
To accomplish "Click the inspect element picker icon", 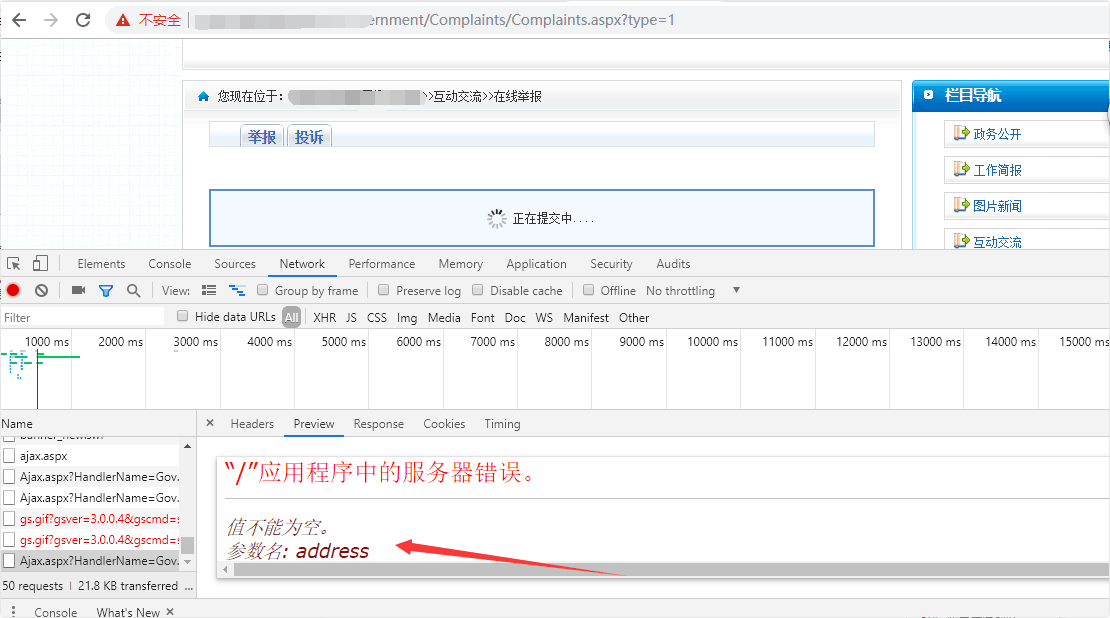I will [14, 264].
